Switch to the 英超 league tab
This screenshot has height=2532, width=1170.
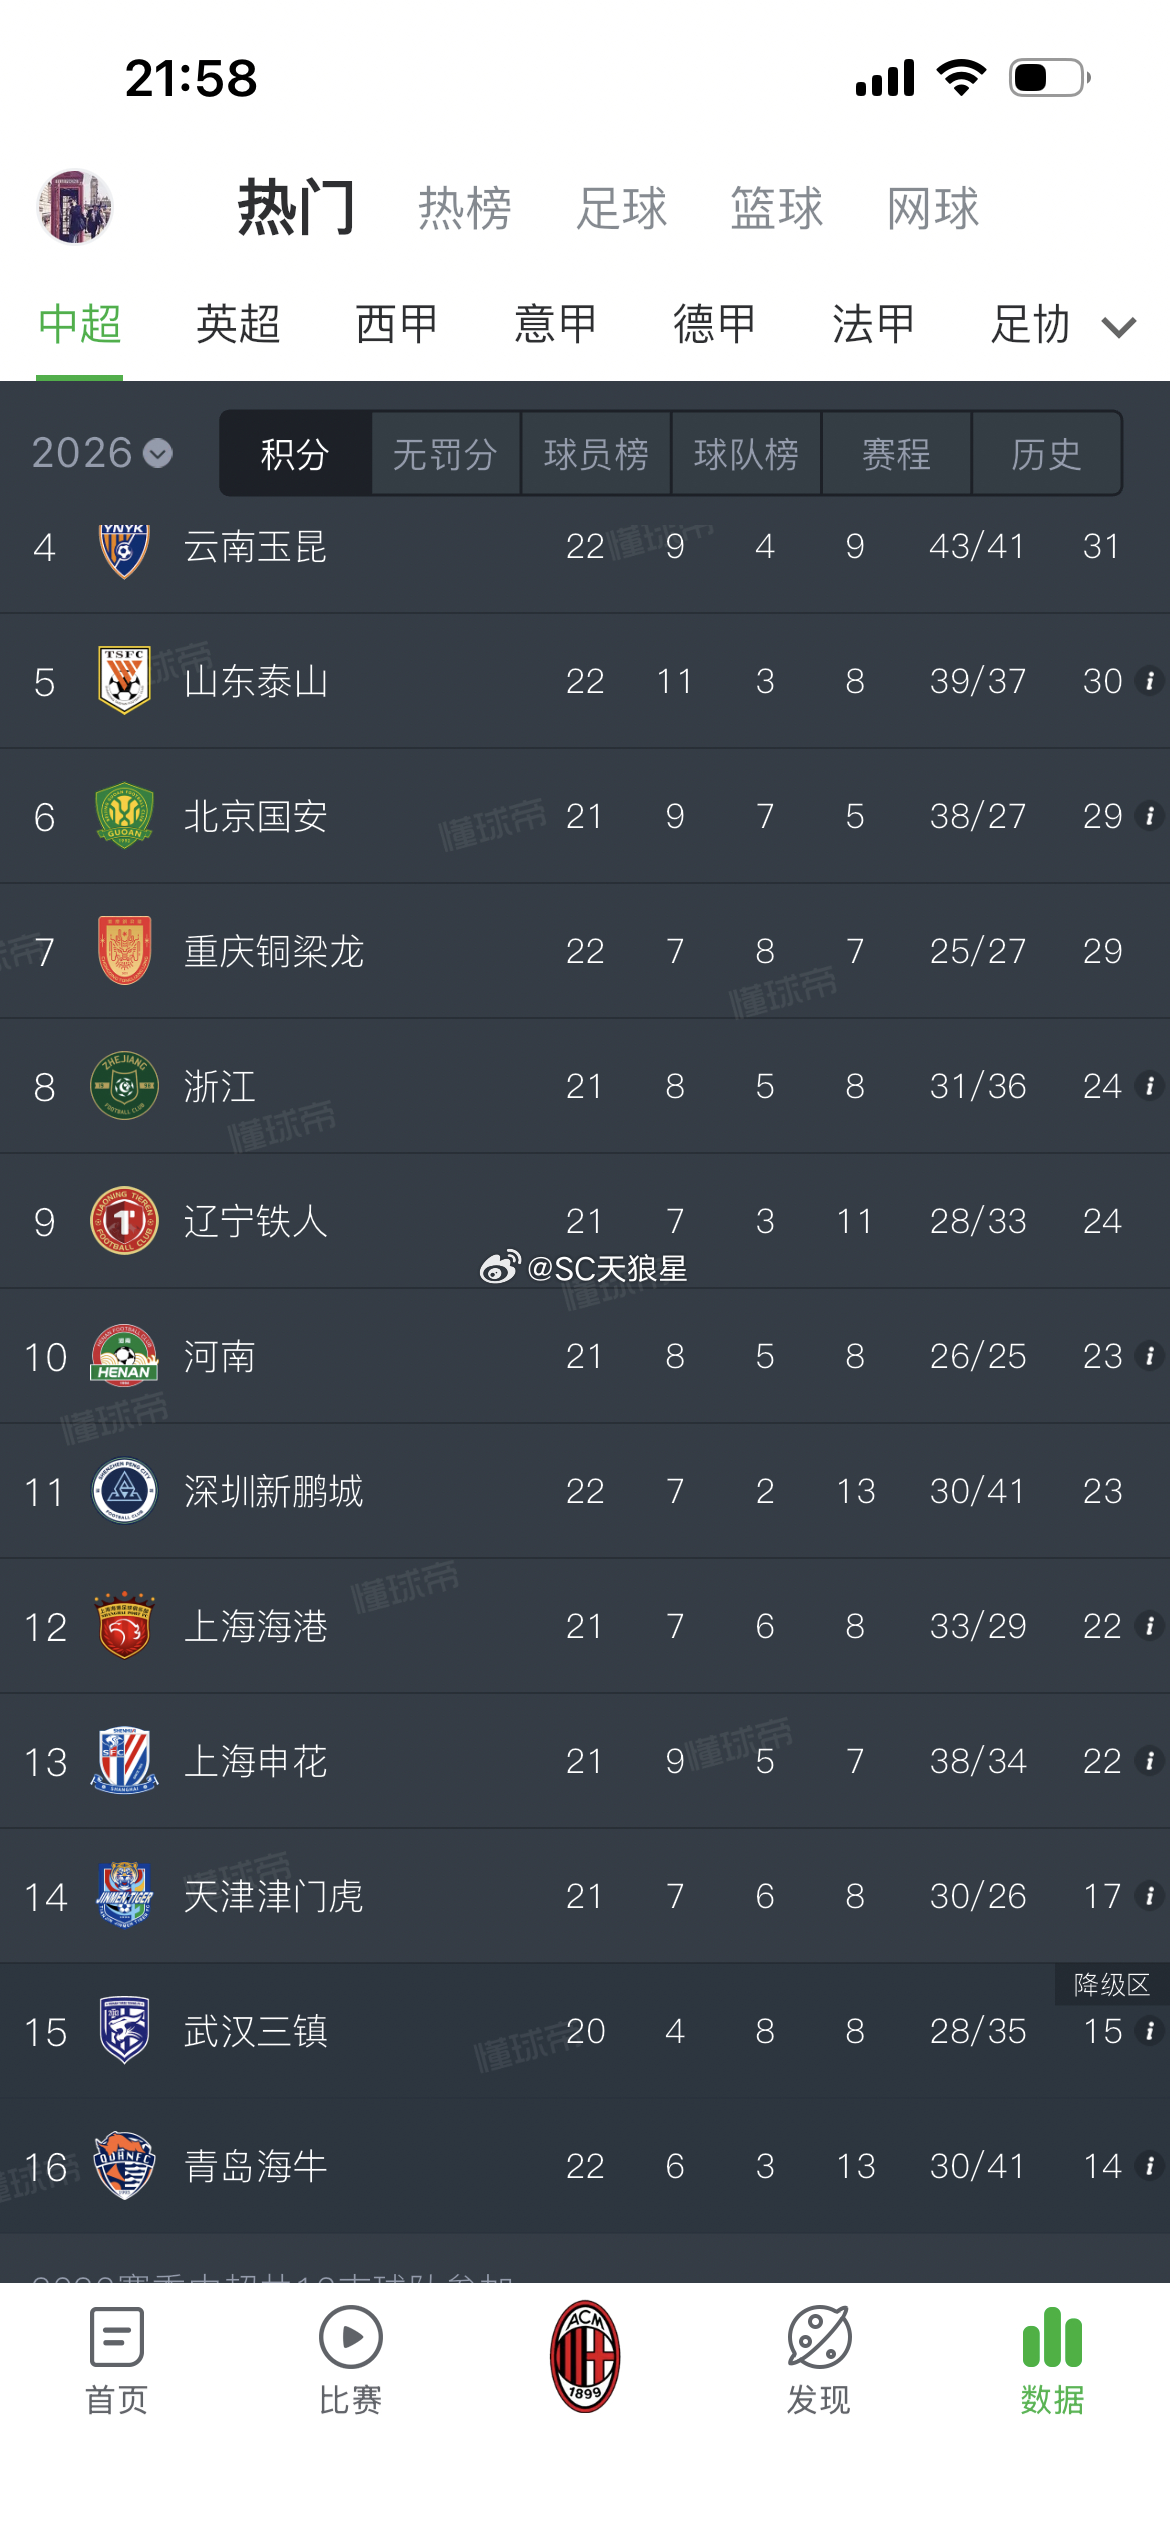tap(238, 325)
